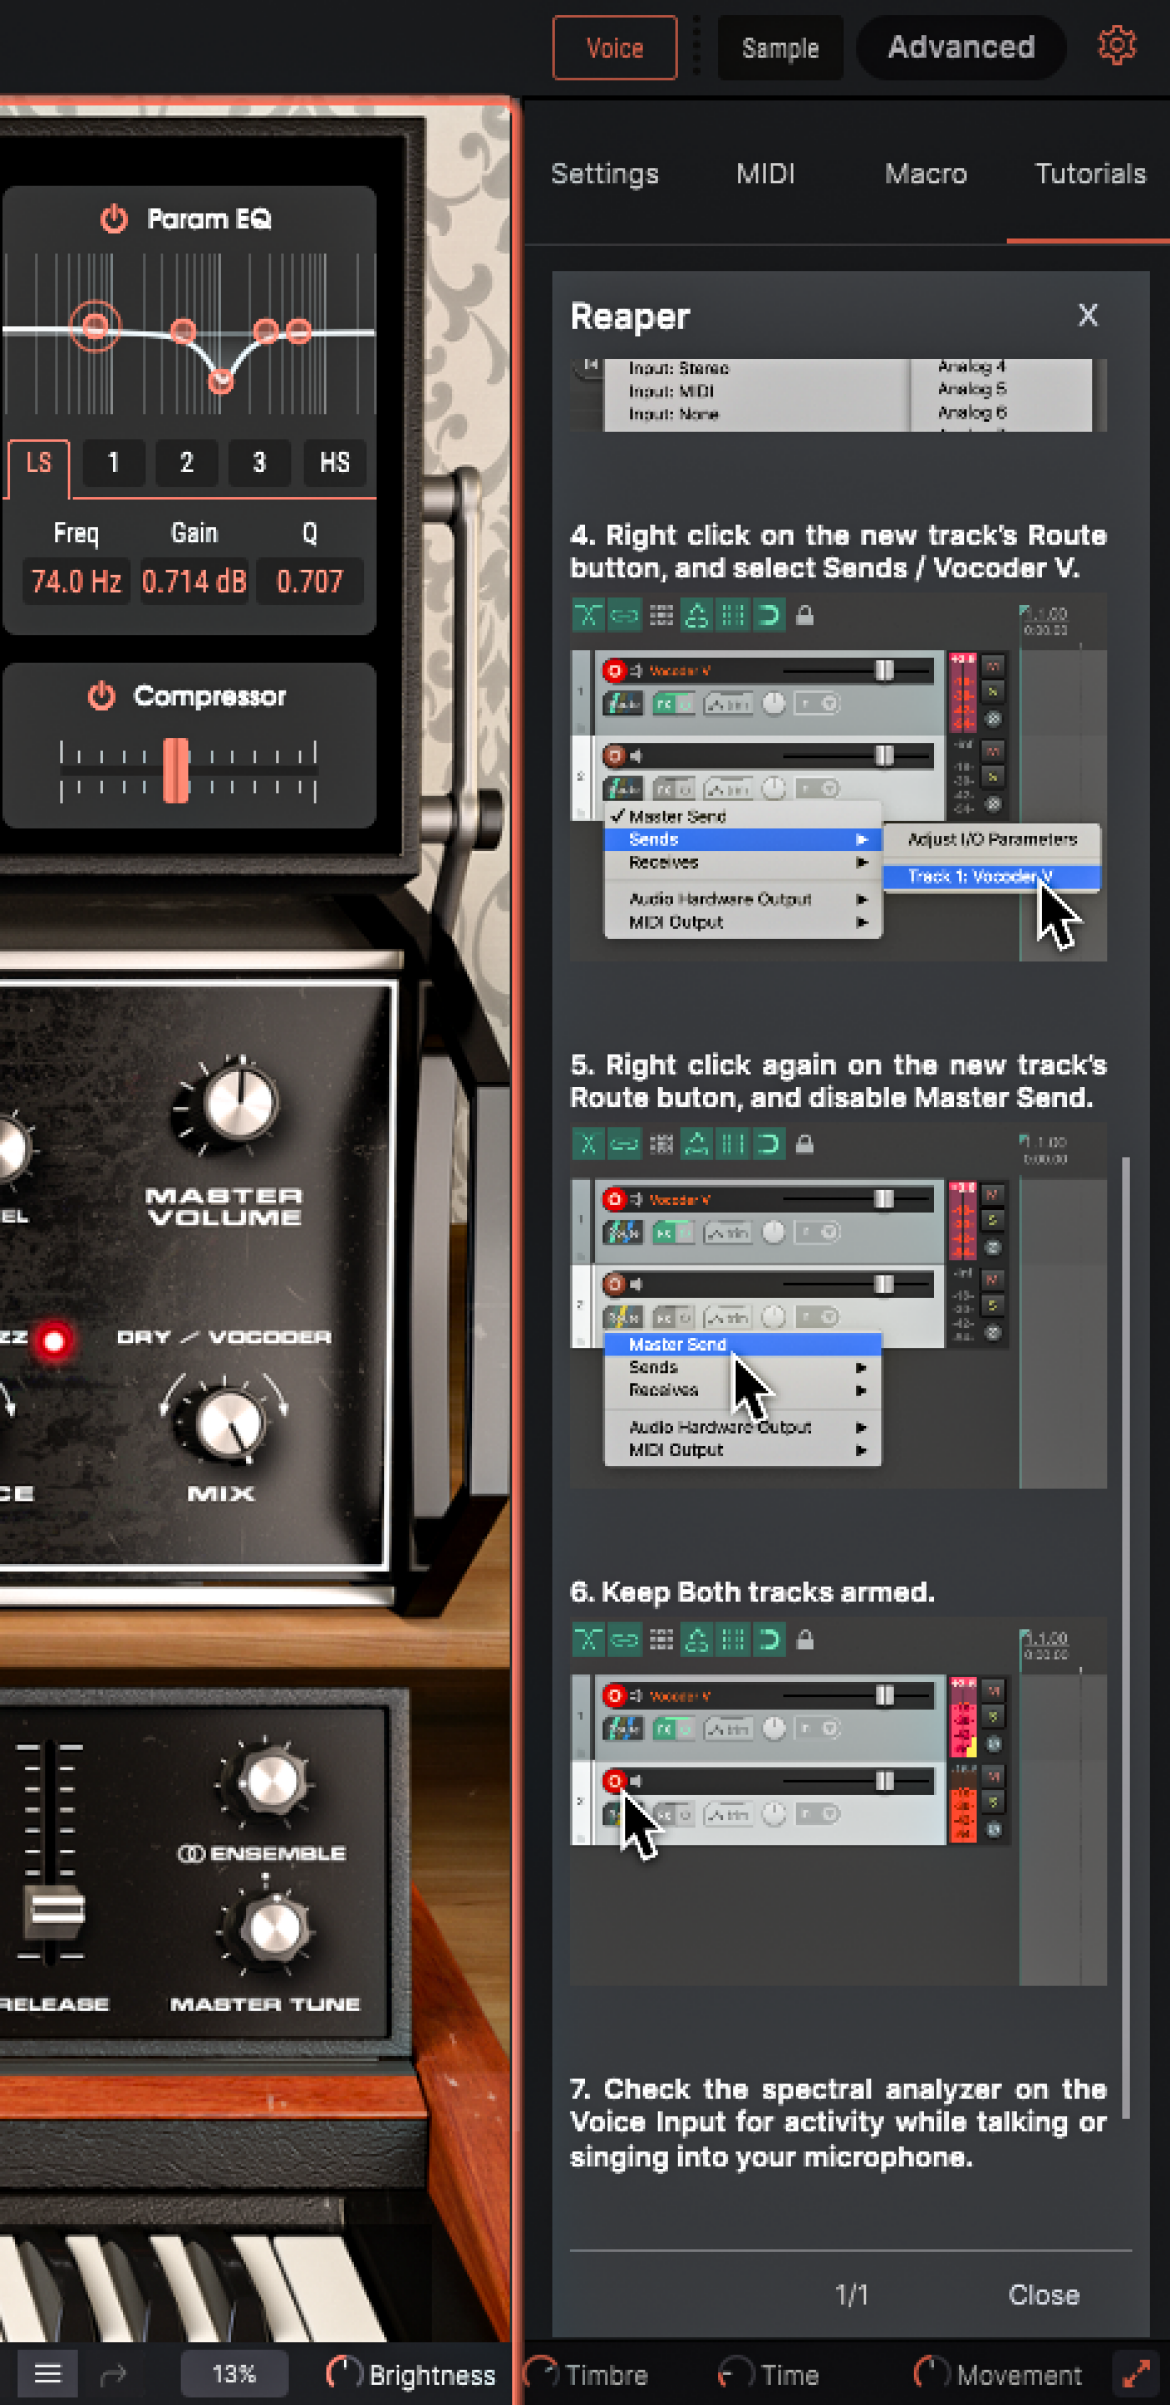Select EQ band 3 tab
This screenshot has height=2405, width=1170.
click(259, 463)
